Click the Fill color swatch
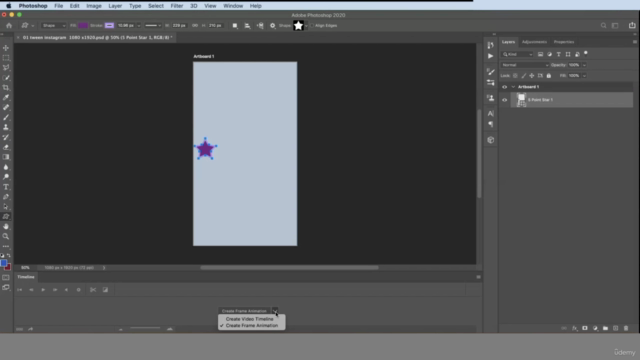Image resolution: width=640 pixels, height=360 pixels. click(83, 25)
